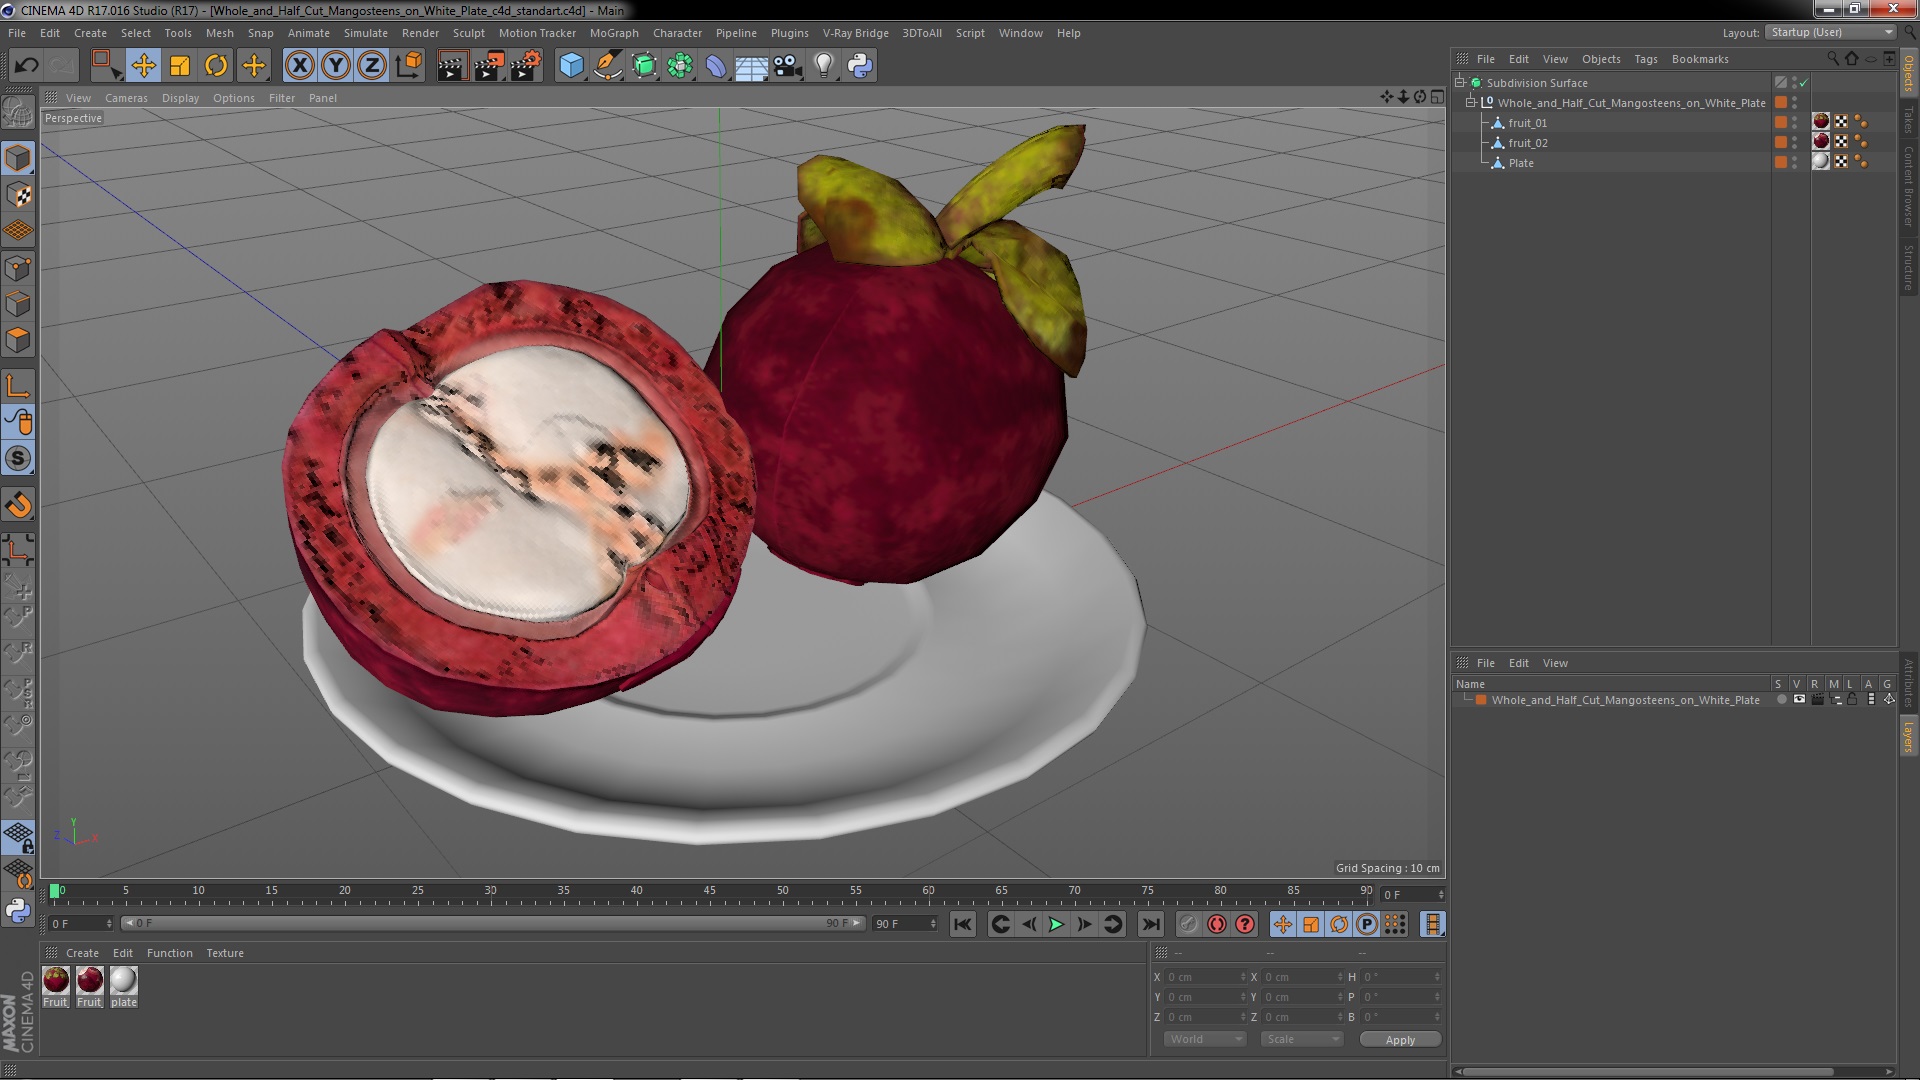Click the Apply button in the coordinates panel
The height and width of the screenshot is (1080, 1920).
click(x=1399, y=1040)
